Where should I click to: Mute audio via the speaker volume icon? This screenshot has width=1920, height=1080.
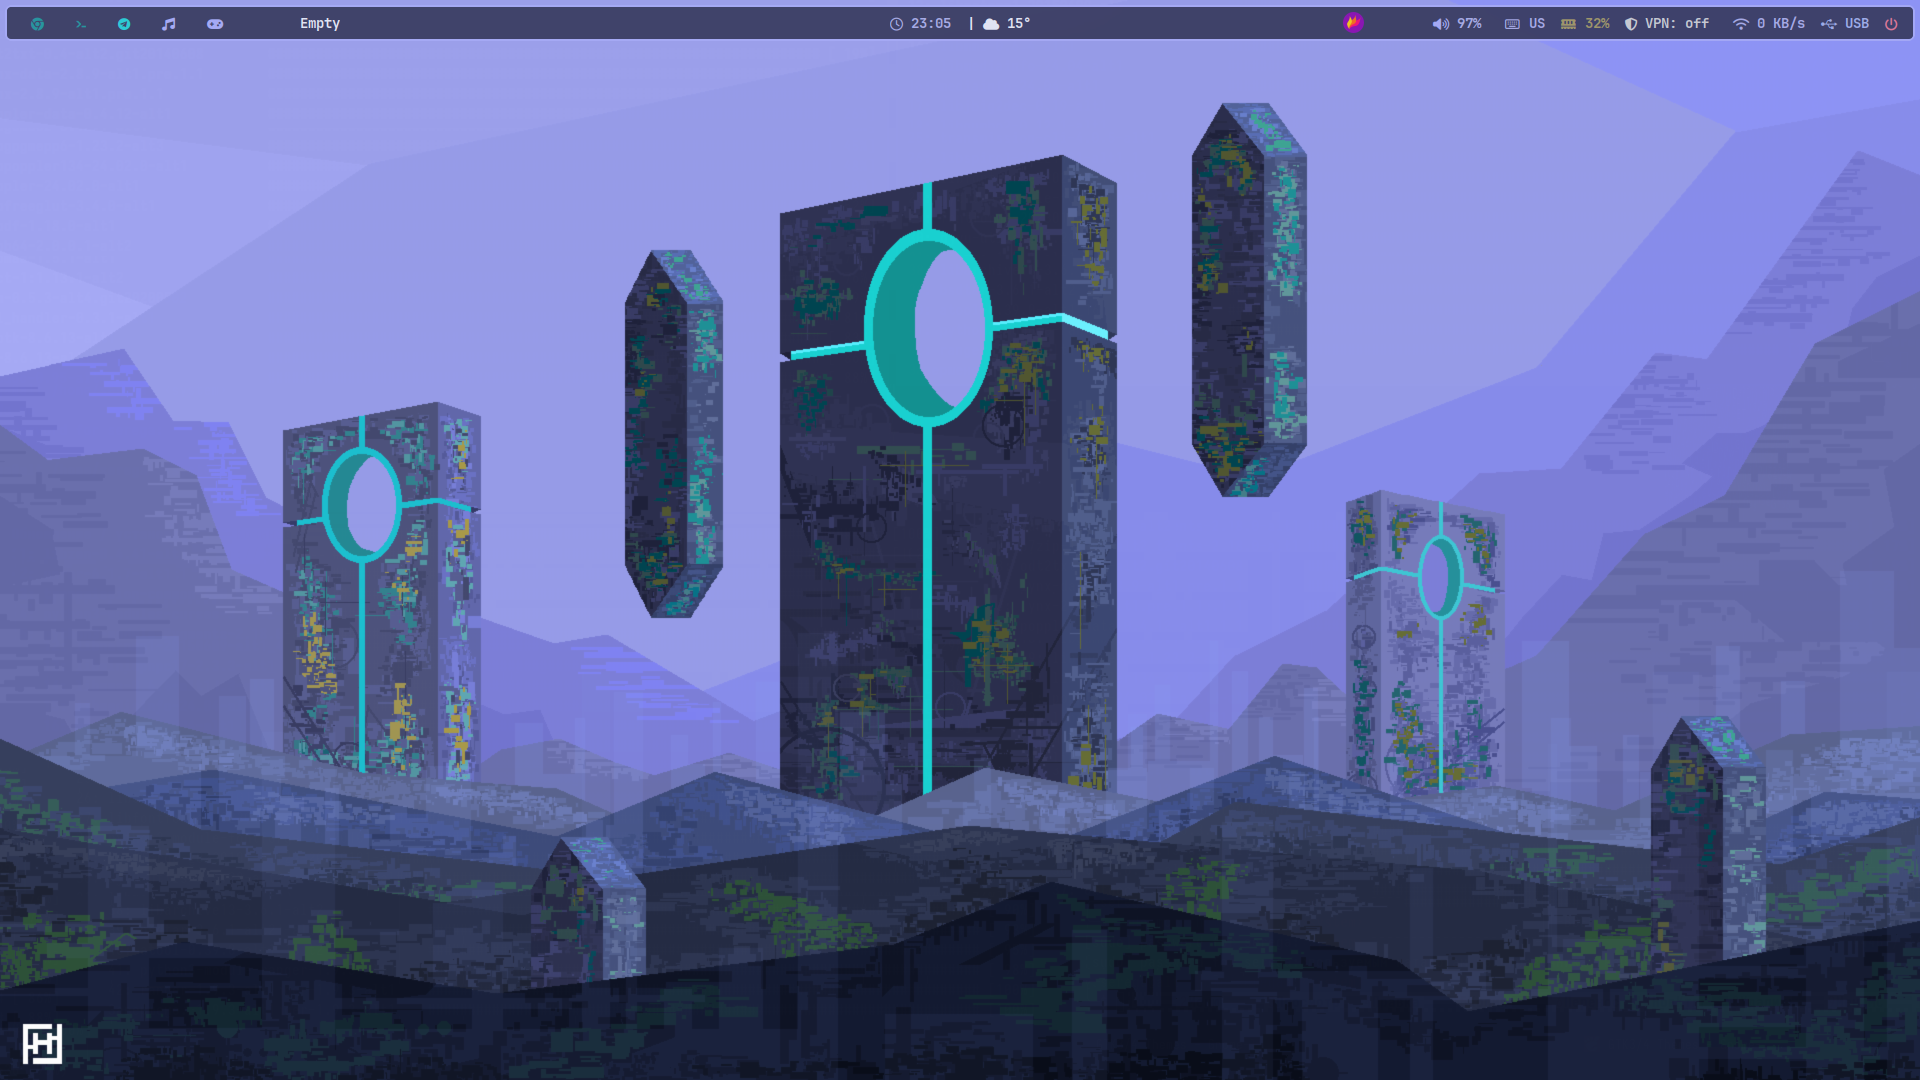coord(1440,24)
